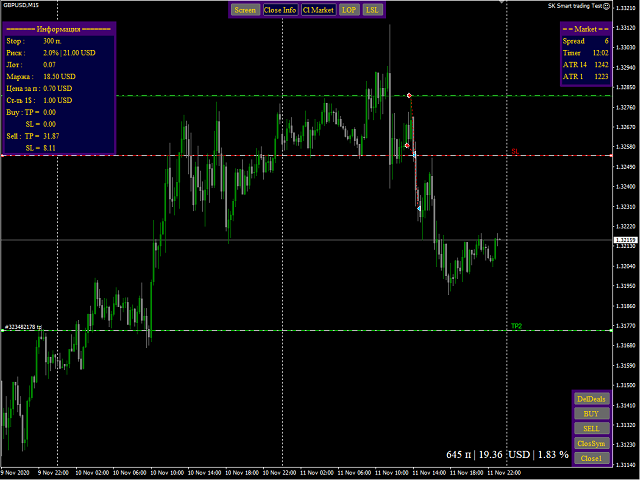The width and height of the screenshot is (640, 480).
Task: Click the 9 Nov 22:00 time axis label
Action: point(54,473)
